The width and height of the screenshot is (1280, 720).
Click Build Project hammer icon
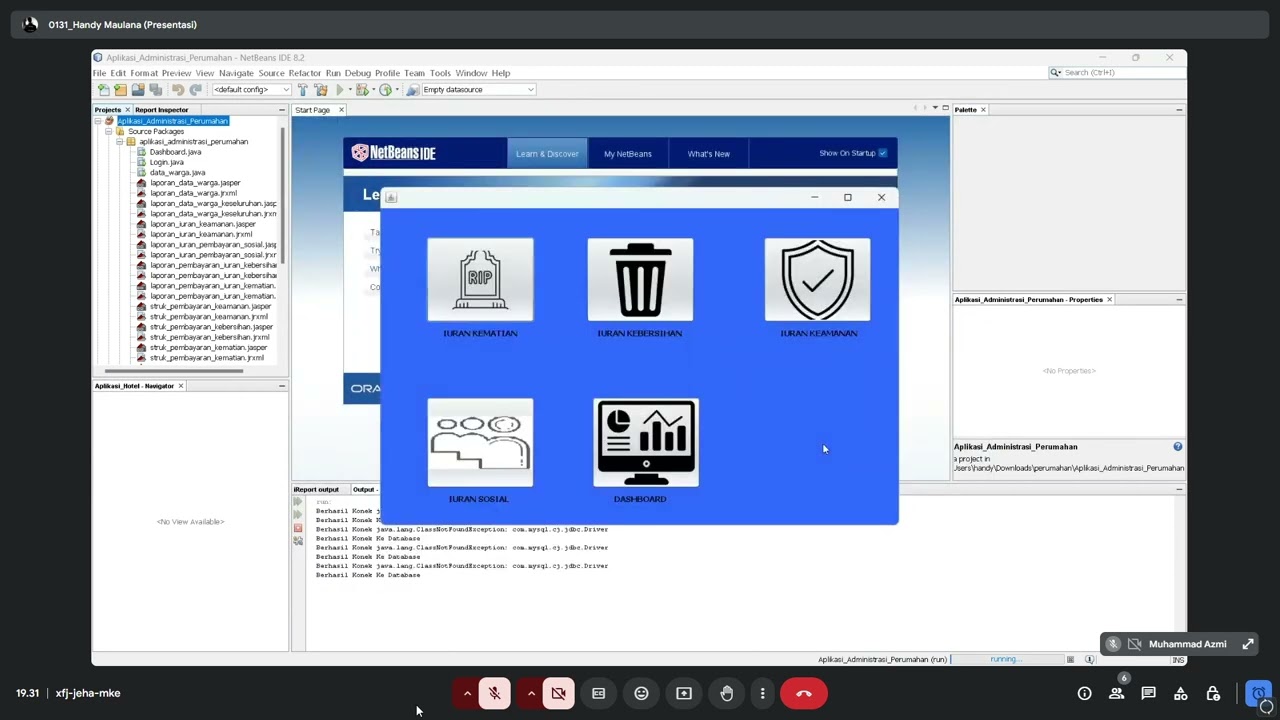302,90
